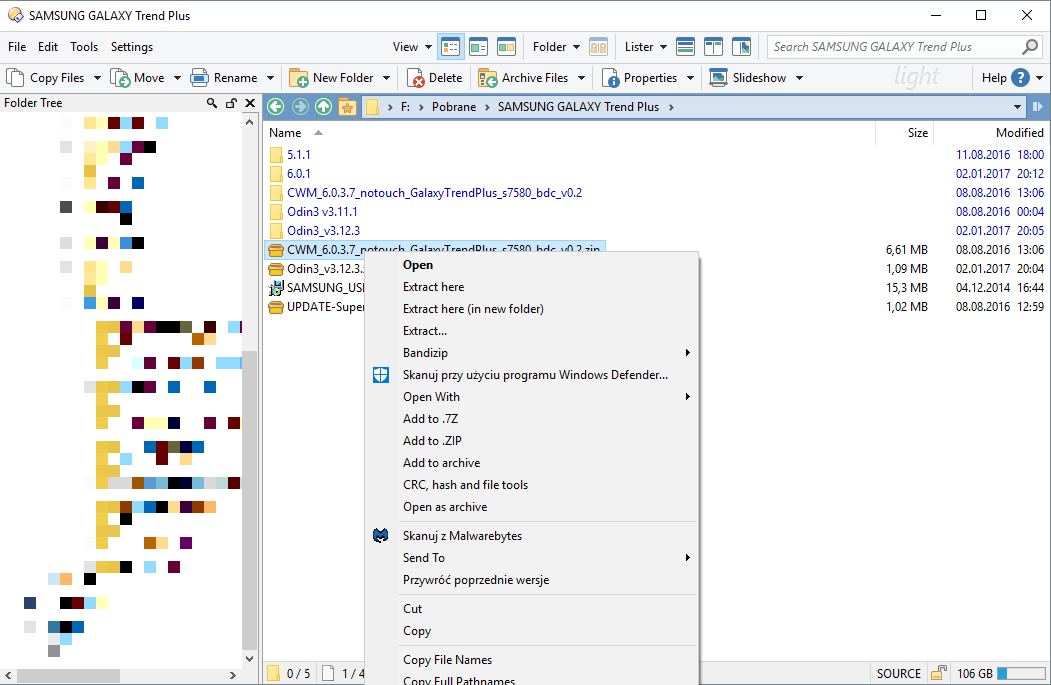
Task: Choose Copy File Names
Action: click(x=532, y=660)
